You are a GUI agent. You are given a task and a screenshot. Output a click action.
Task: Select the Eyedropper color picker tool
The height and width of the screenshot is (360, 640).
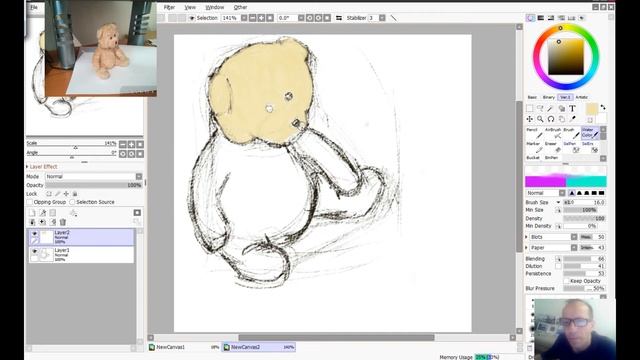pos(572,119)
